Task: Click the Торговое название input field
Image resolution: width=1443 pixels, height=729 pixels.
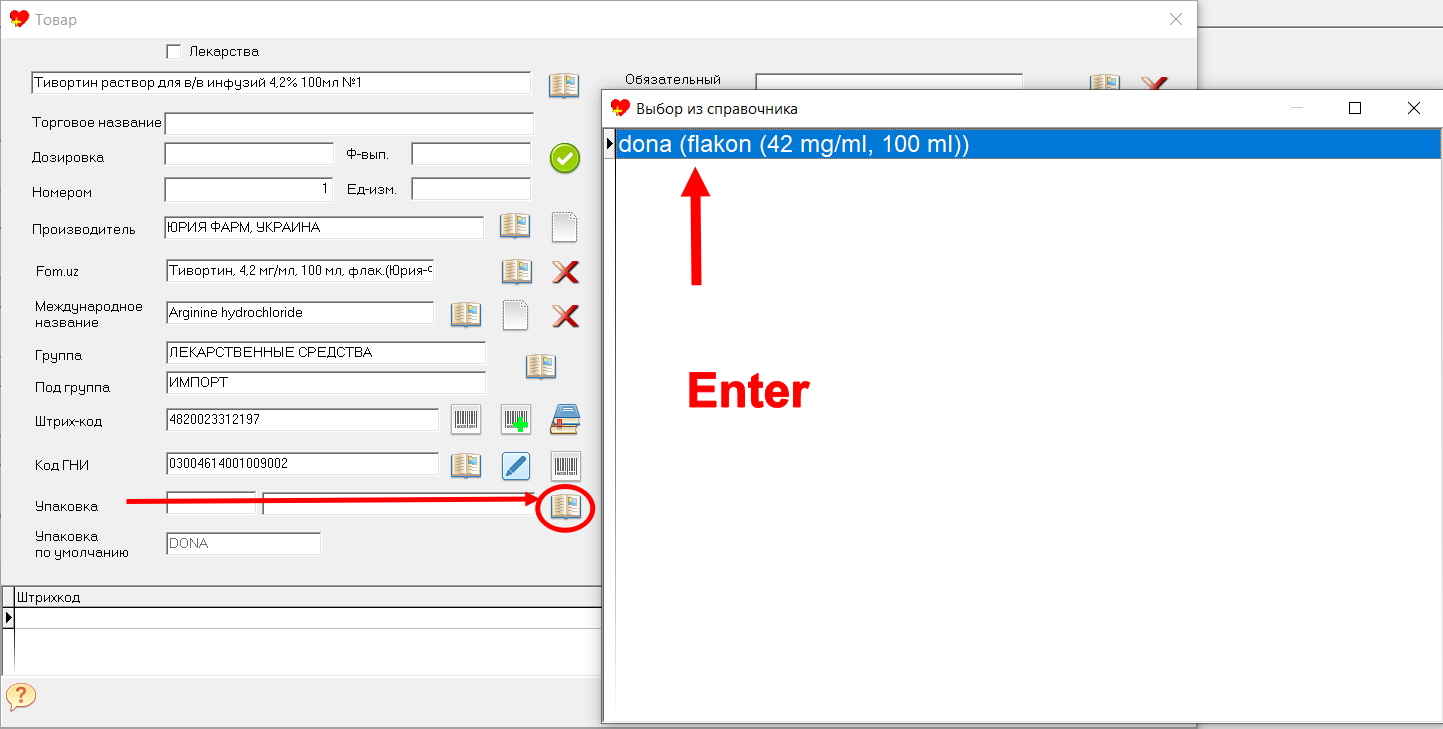Action: coord(349,123)
